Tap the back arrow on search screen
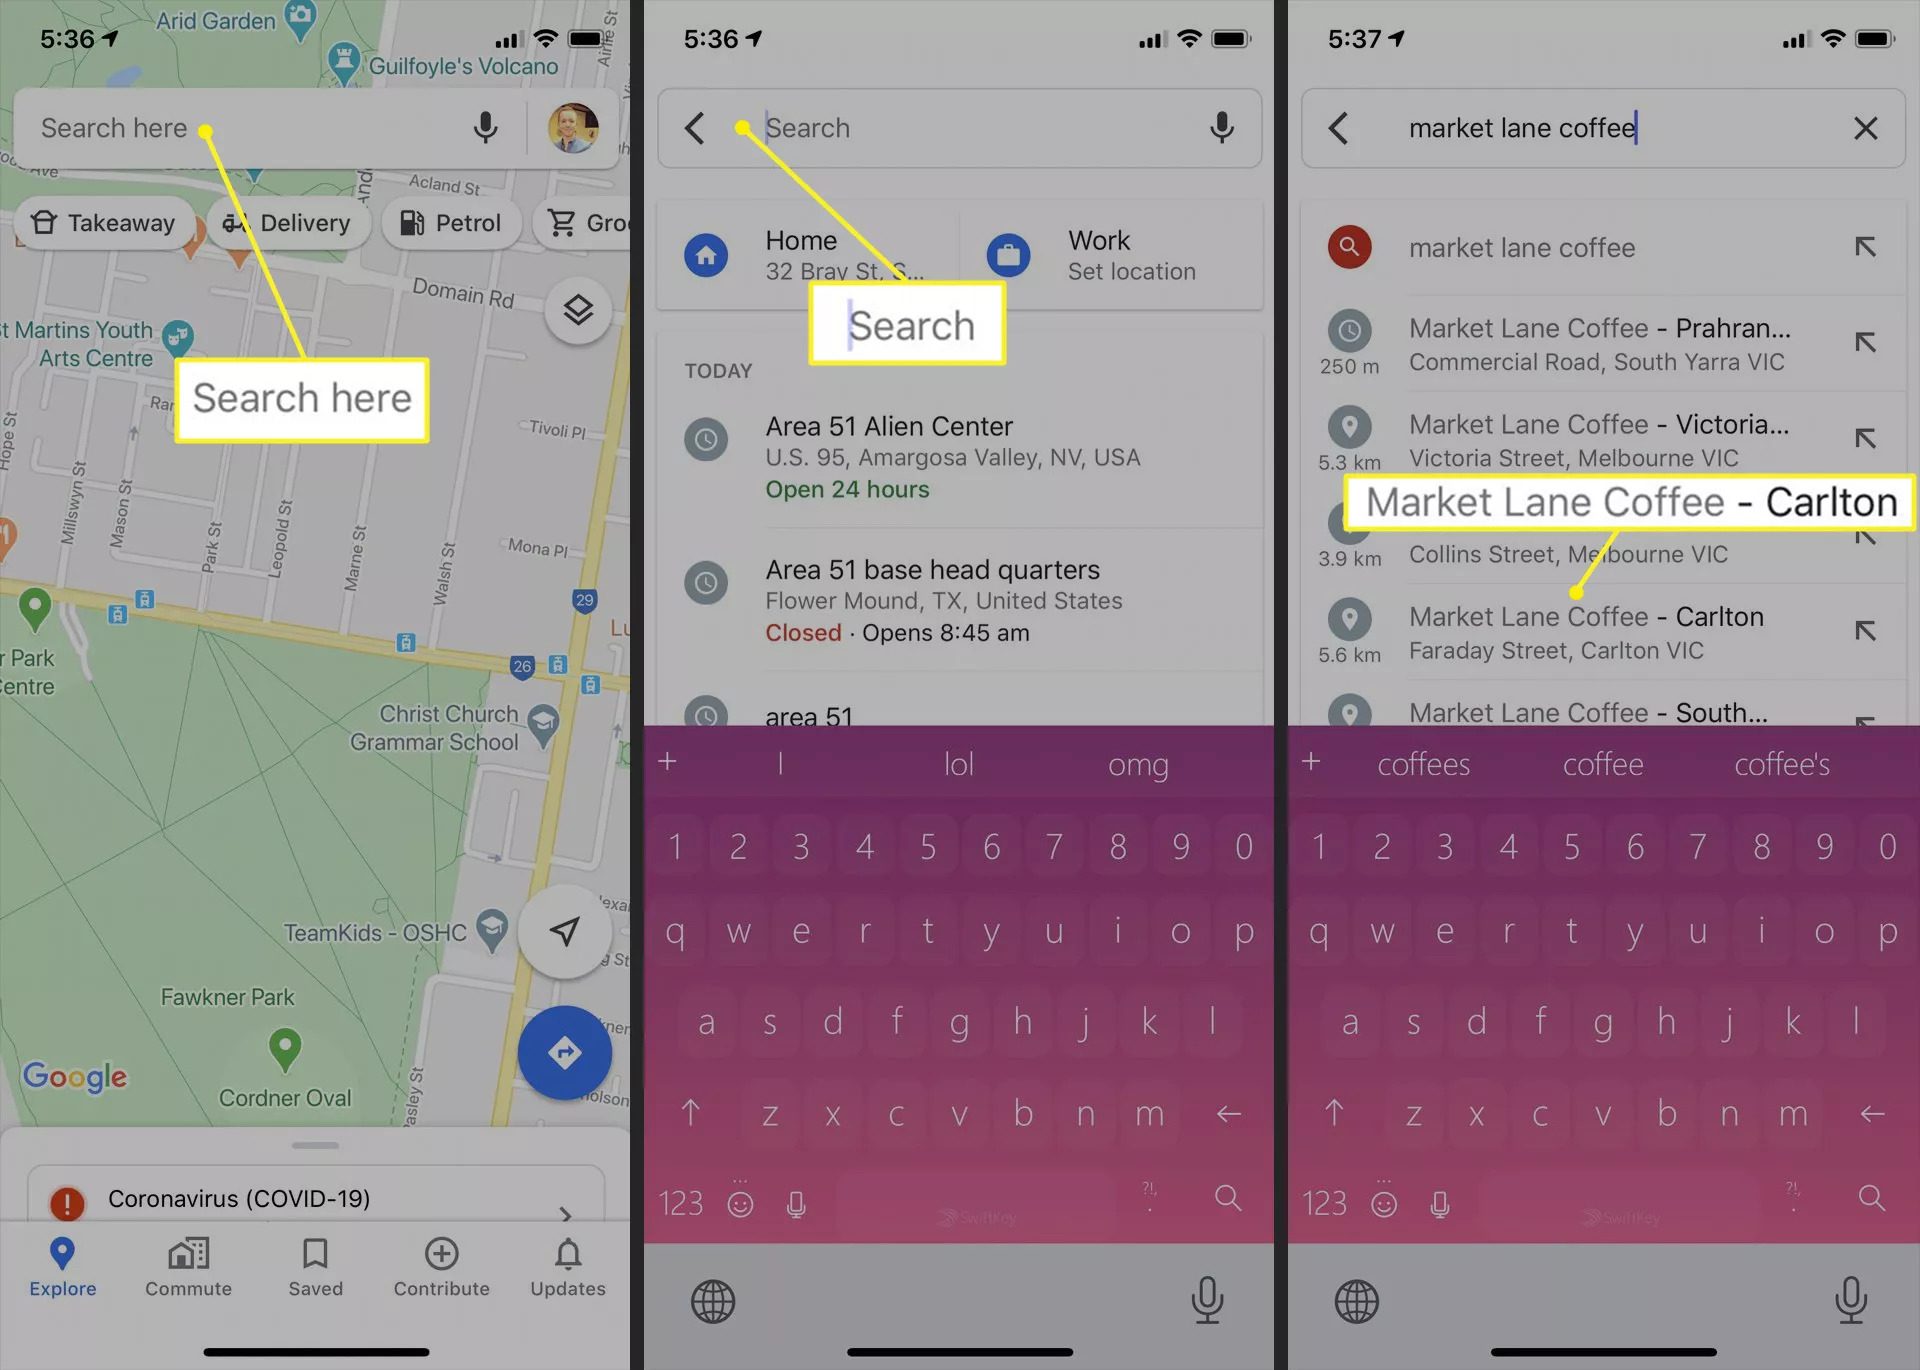The image size is (1920, 1370). (x=695, y=128)
